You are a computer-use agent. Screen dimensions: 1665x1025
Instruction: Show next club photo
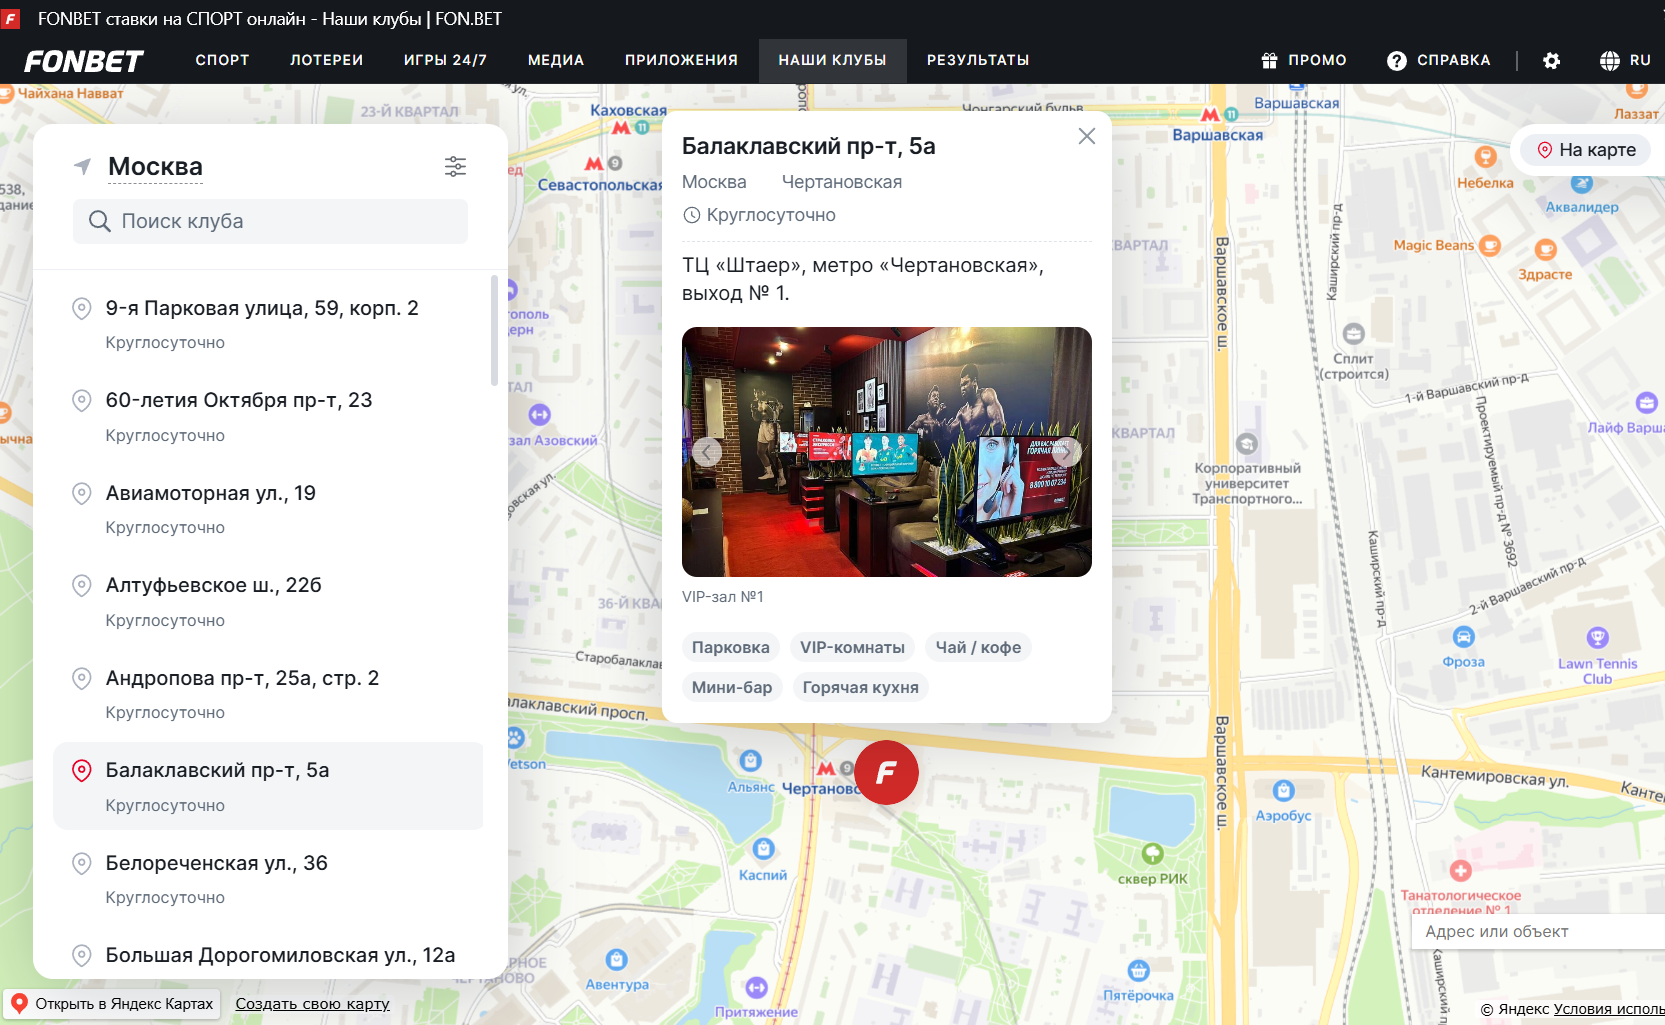(1066, 452)
